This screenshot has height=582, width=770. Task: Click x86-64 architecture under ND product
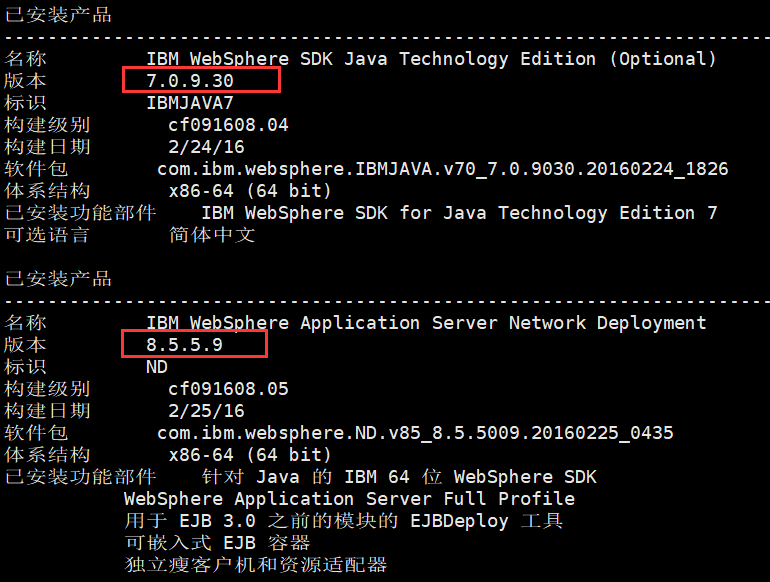[x=249, y=455]
